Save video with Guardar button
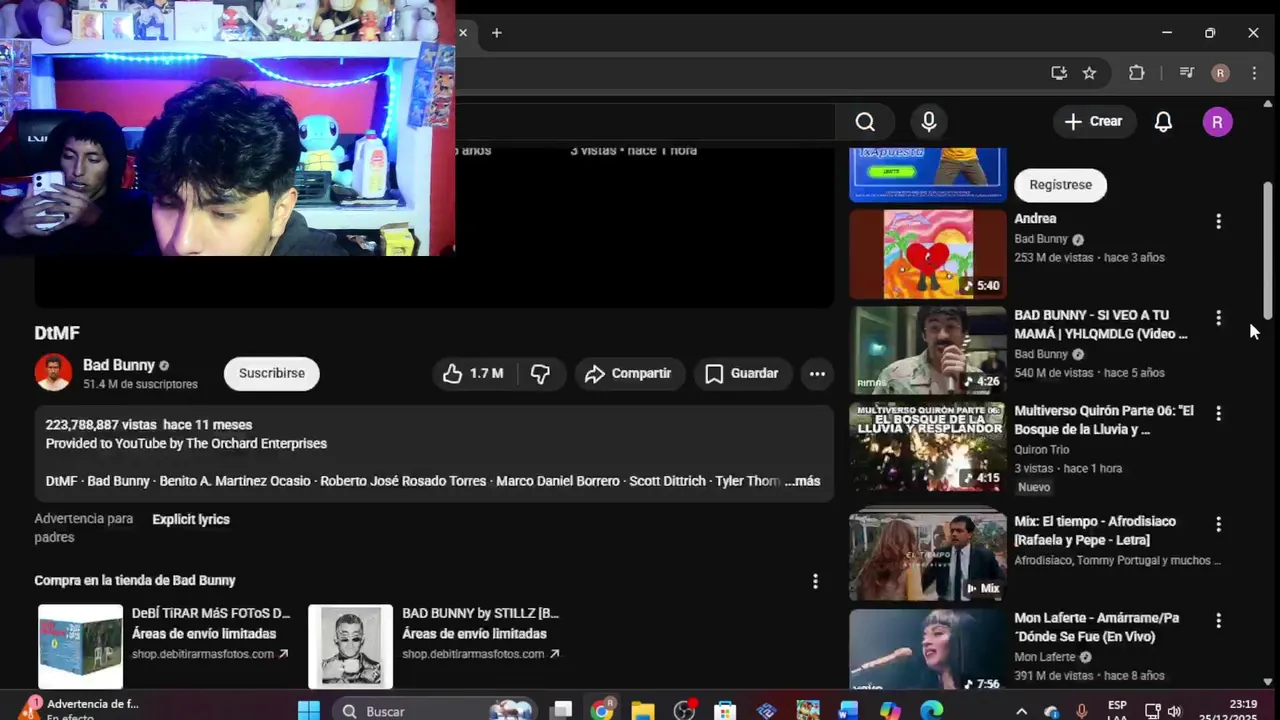This screenshot has width=1280, height=720. (742, 374)
